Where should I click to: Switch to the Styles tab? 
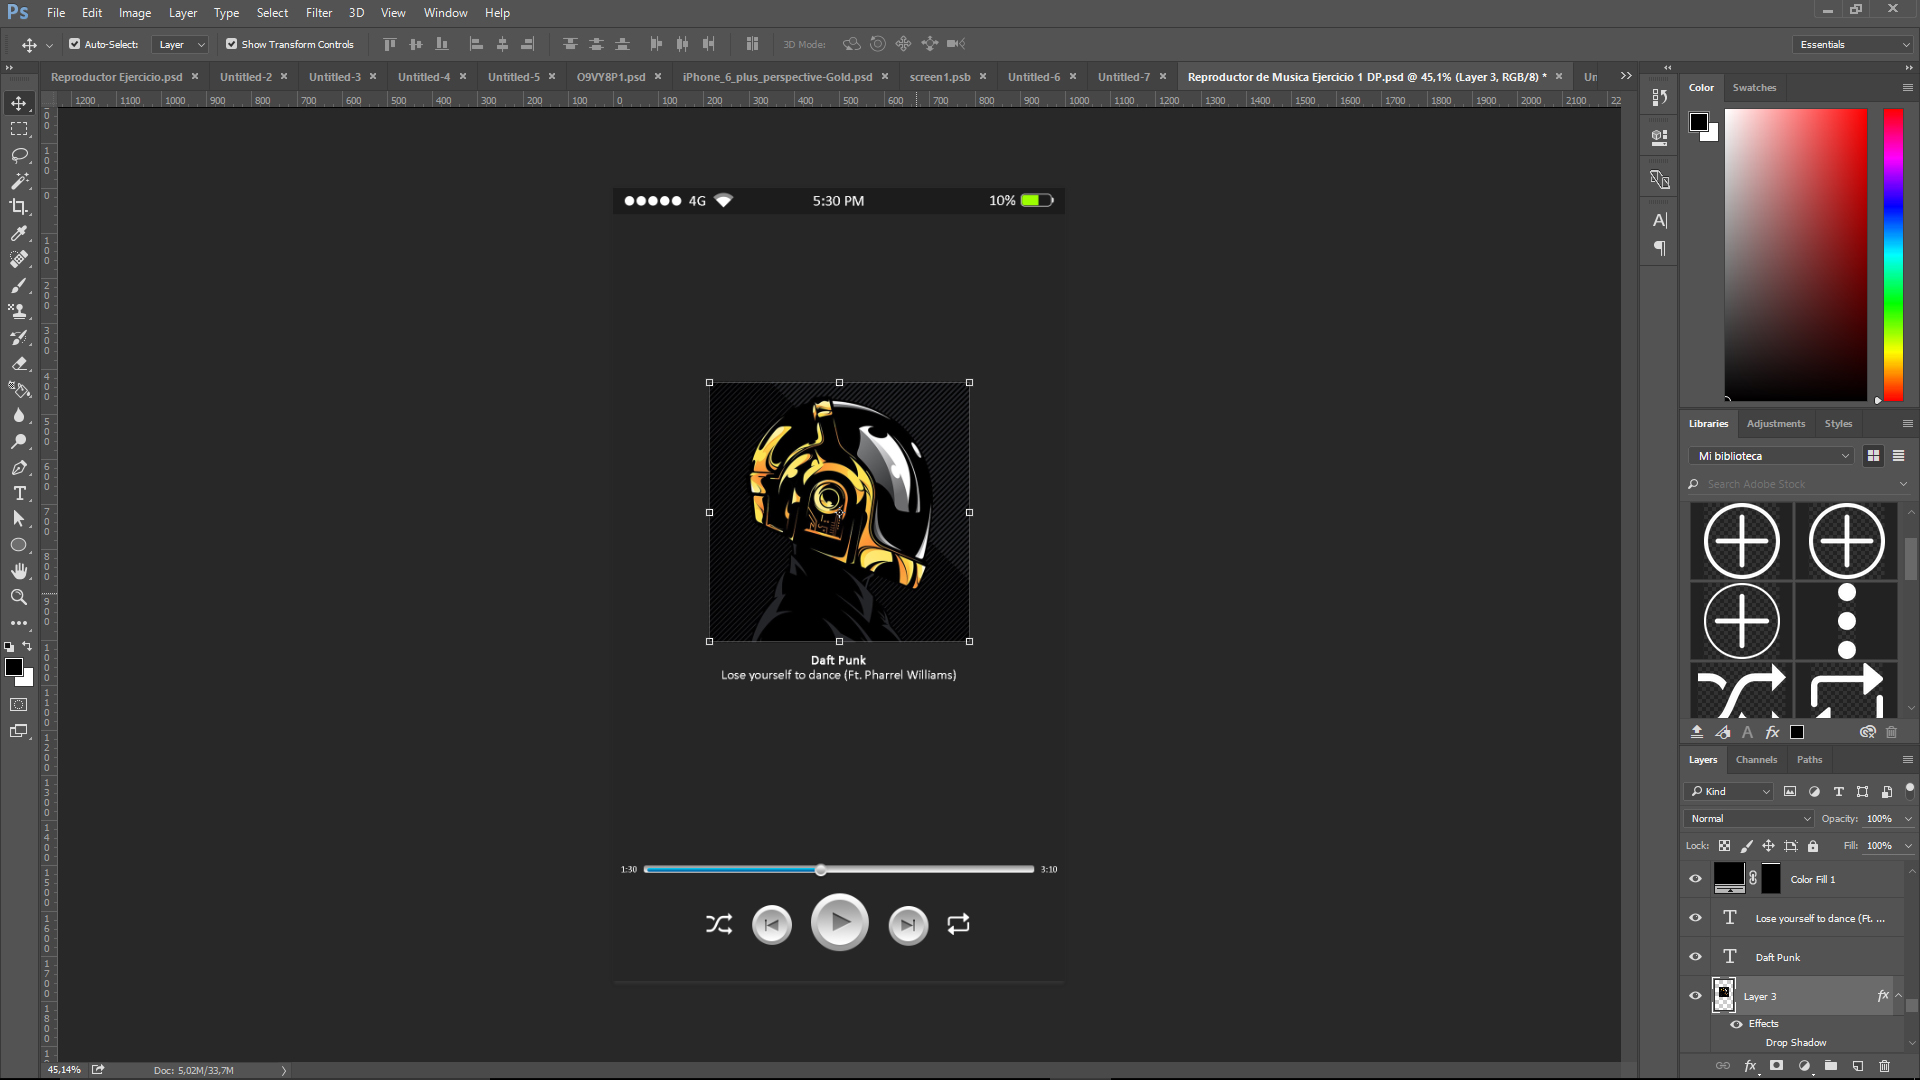pyautogui.click(x=1838, y=424)
